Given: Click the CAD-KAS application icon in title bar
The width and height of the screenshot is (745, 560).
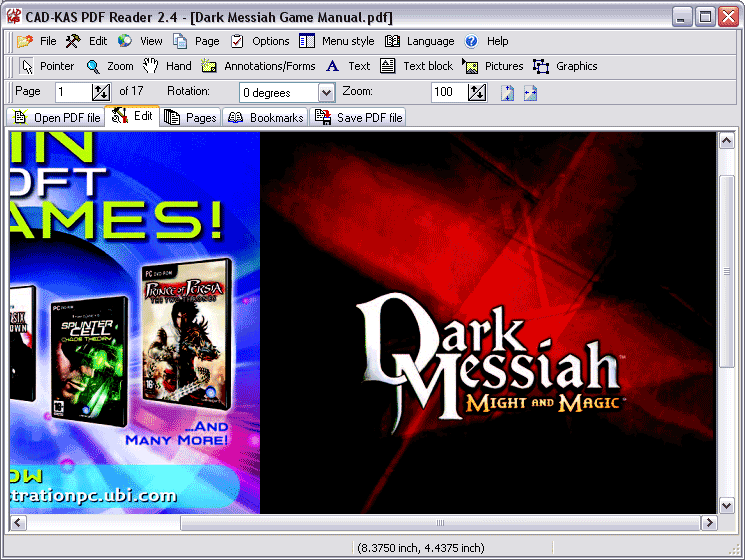Looking at the screenshot, I should (x=14, y=16).
